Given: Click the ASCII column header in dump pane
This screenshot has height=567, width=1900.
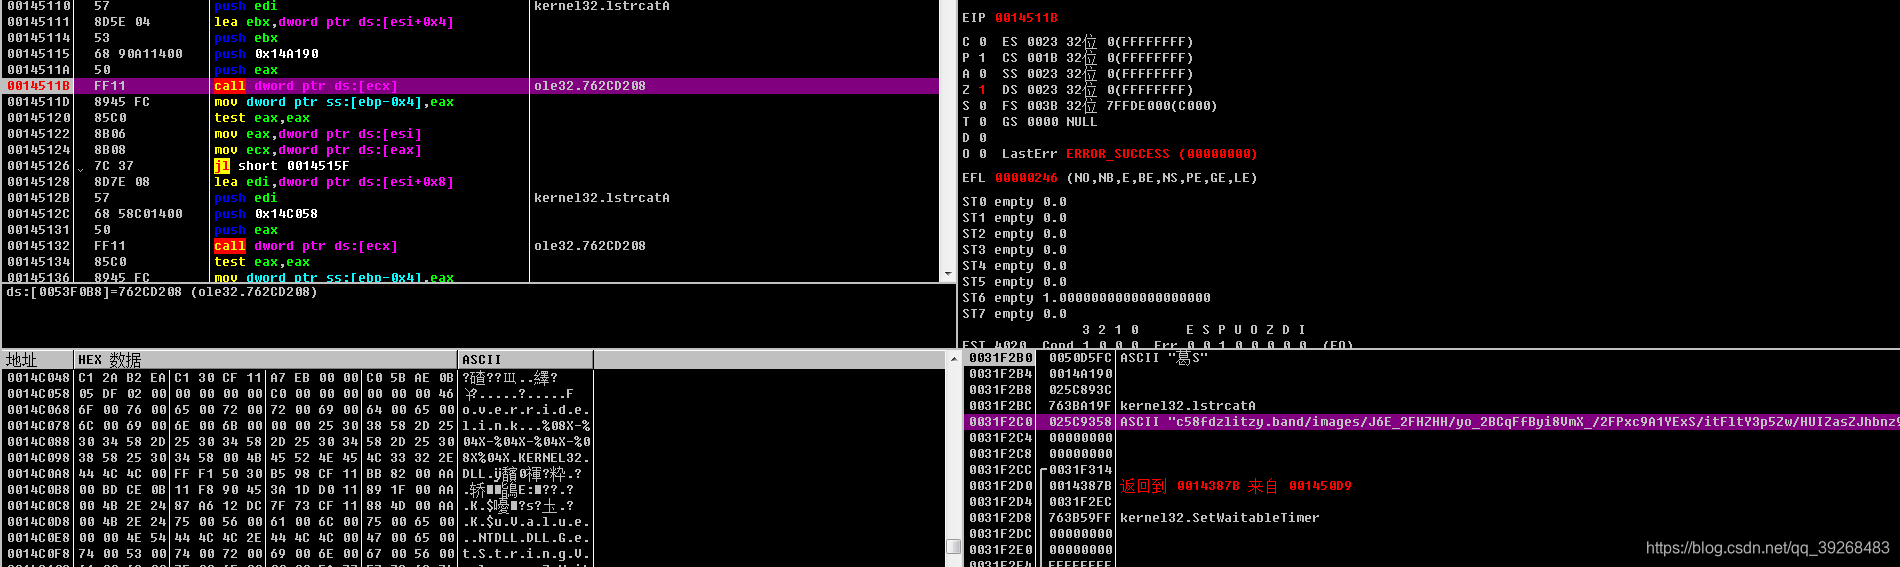Looking at the screenshot, I should point(526,360).
